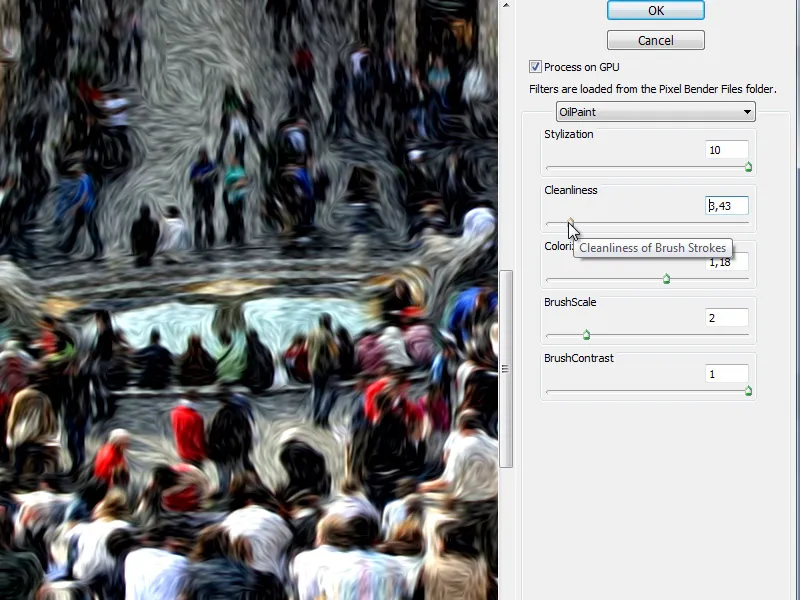Move the BrushScale slider thumb
The height and width of the screenshot is (600, 800).
click(x=586, y=335)
